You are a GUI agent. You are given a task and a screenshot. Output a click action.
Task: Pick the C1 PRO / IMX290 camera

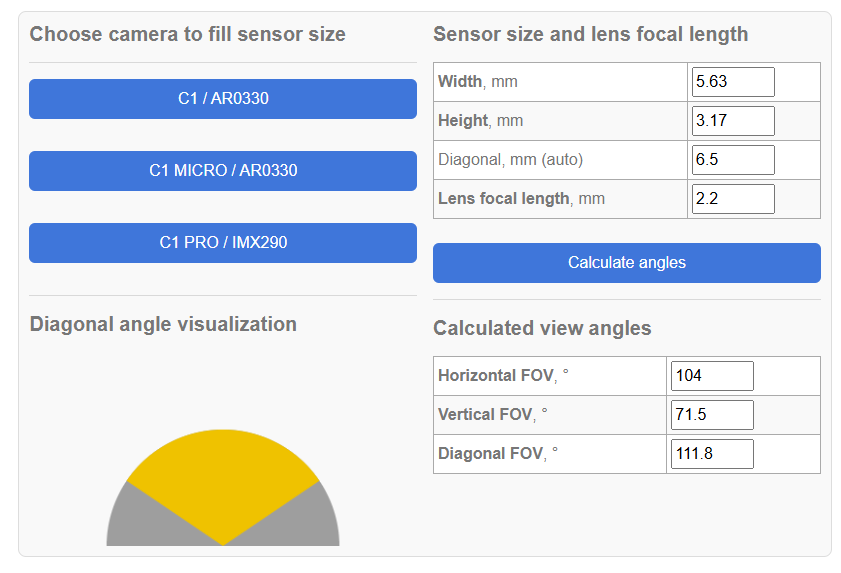tap(223, 243)
